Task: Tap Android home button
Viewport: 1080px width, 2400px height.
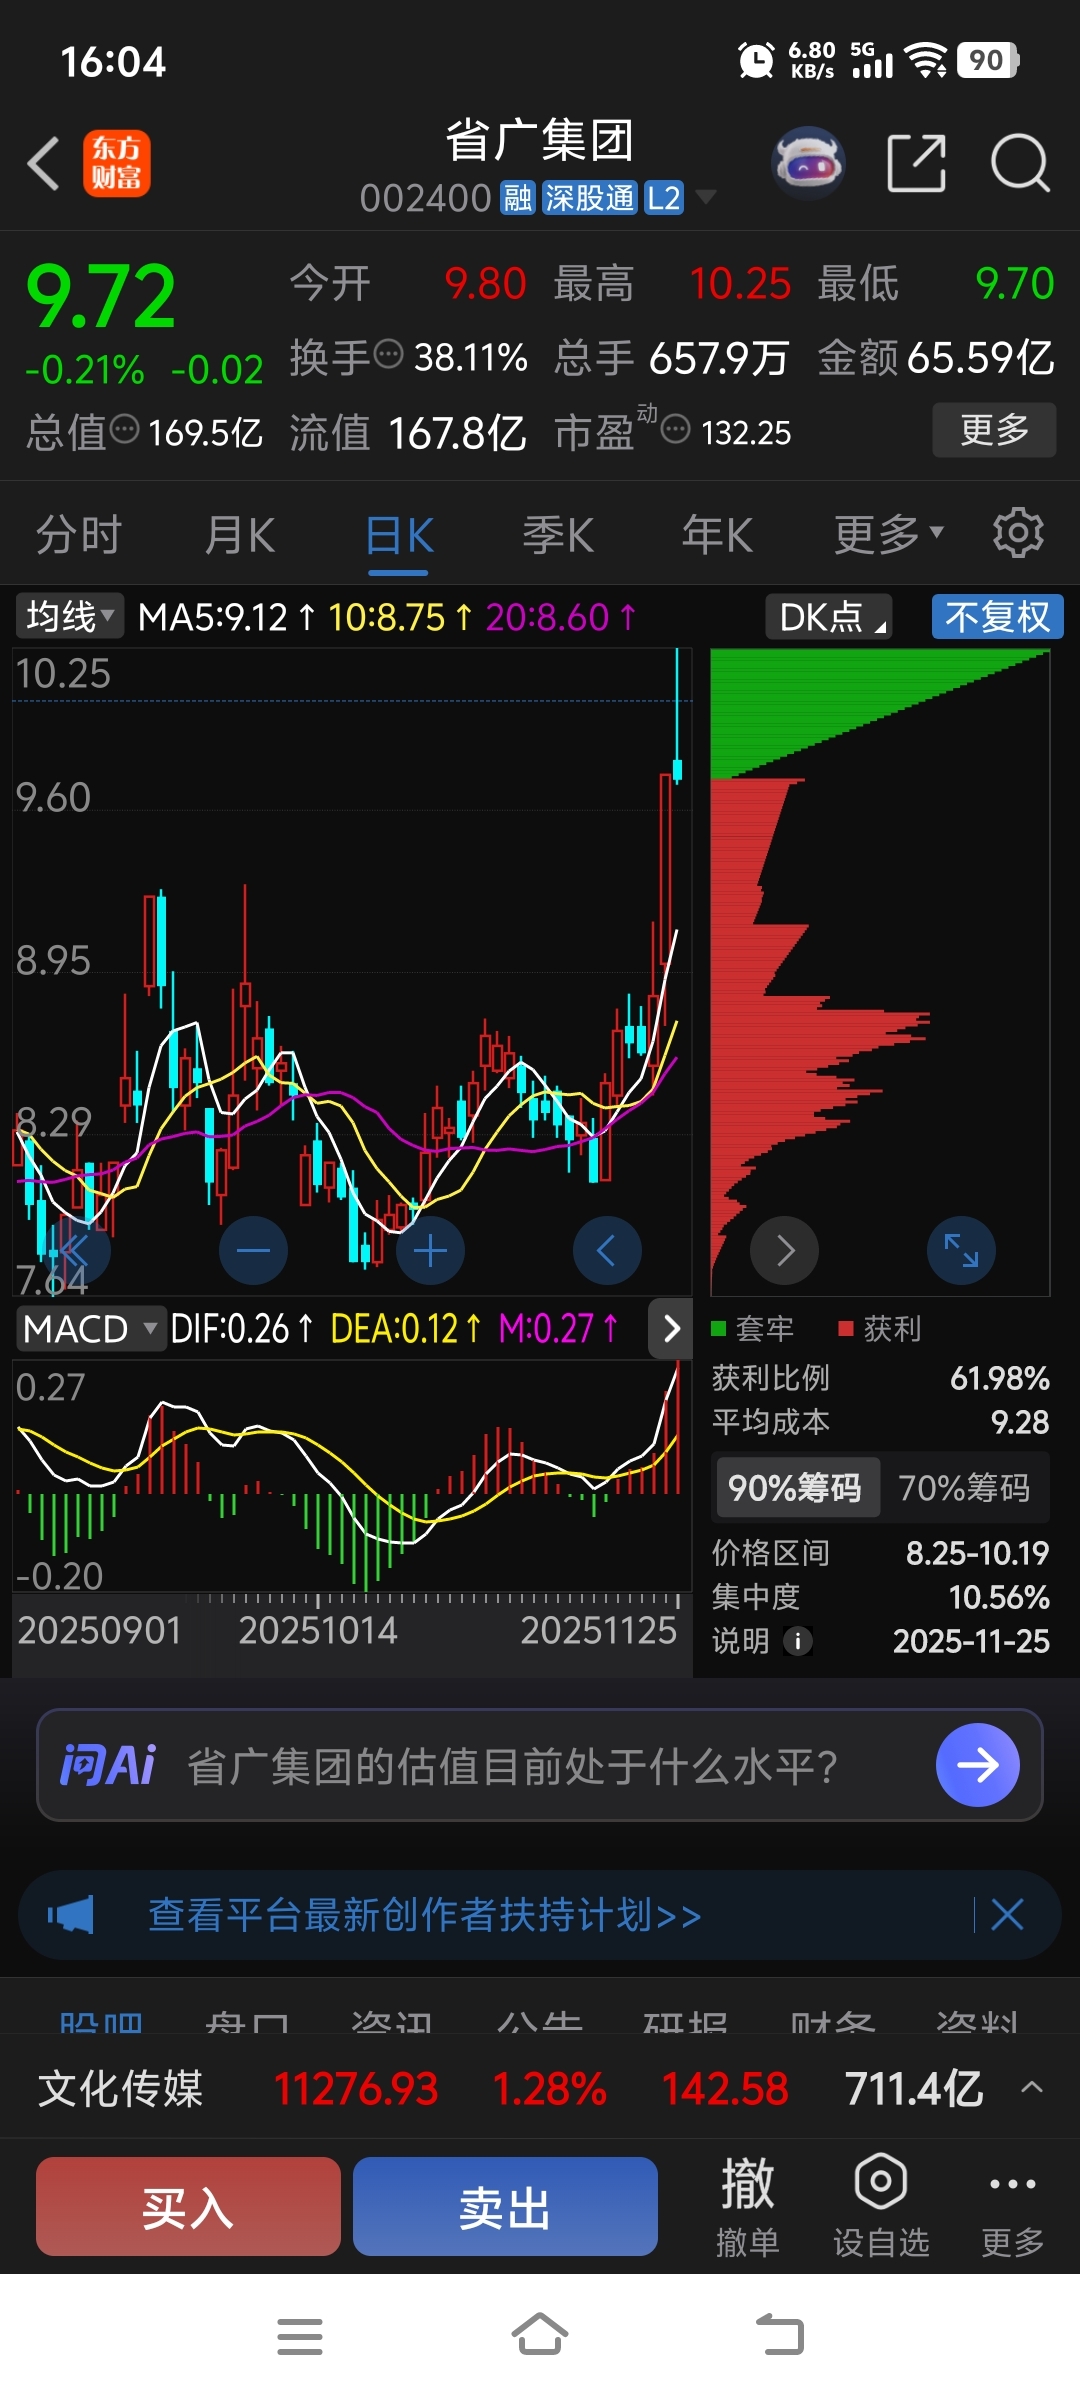Action: pyautogui.click(x=540, y=2336)
